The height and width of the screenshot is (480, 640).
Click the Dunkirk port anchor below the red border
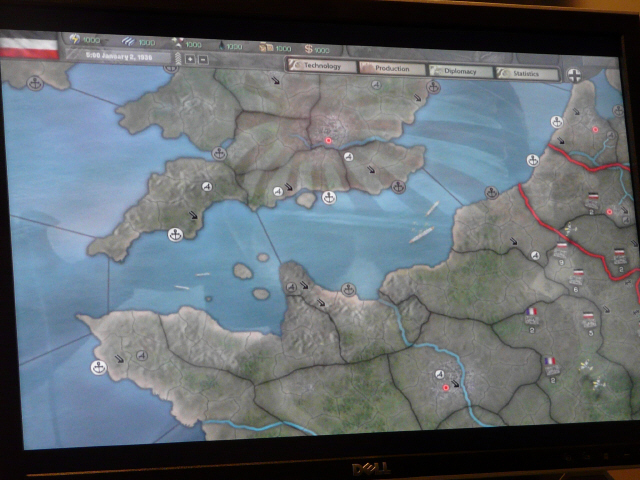pos(532,160)
